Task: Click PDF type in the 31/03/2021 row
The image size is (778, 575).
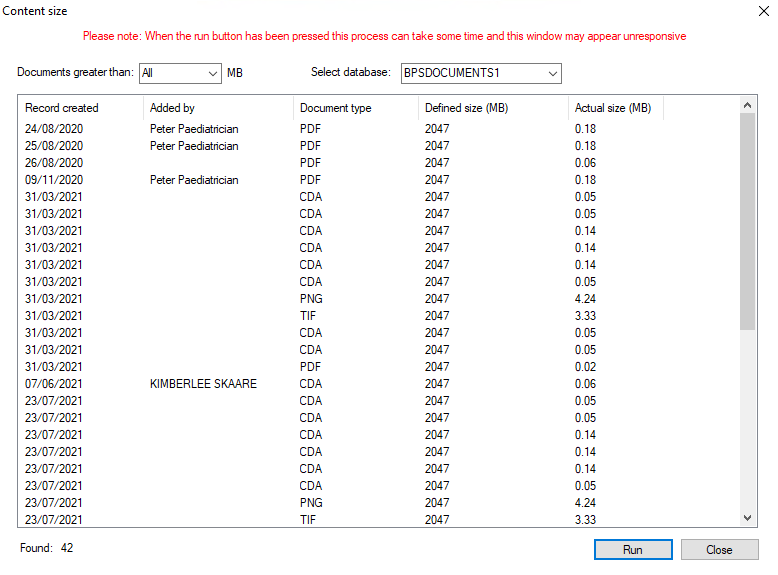Action: (x=310, y=367)
